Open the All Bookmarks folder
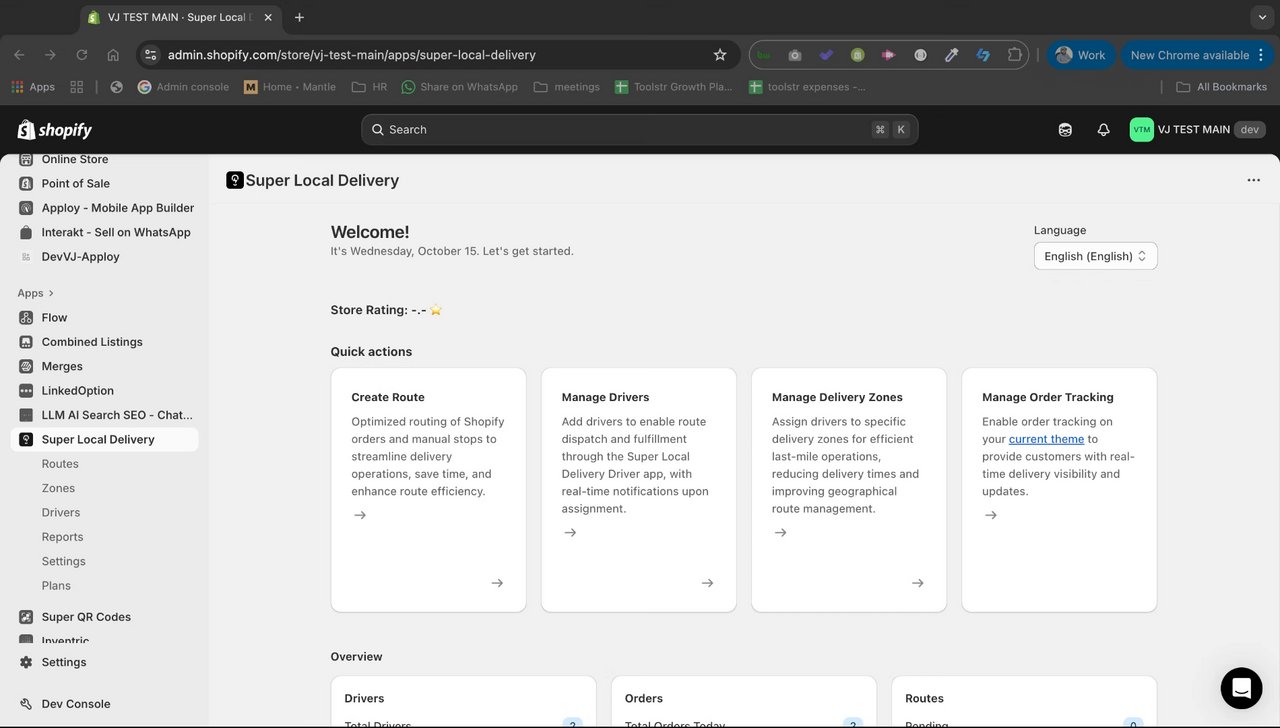 point(1221,87)
